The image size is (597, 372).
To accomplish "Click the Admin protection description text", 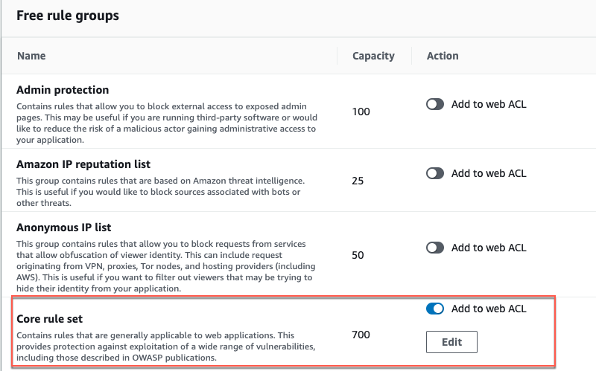I will click(167, 123).
